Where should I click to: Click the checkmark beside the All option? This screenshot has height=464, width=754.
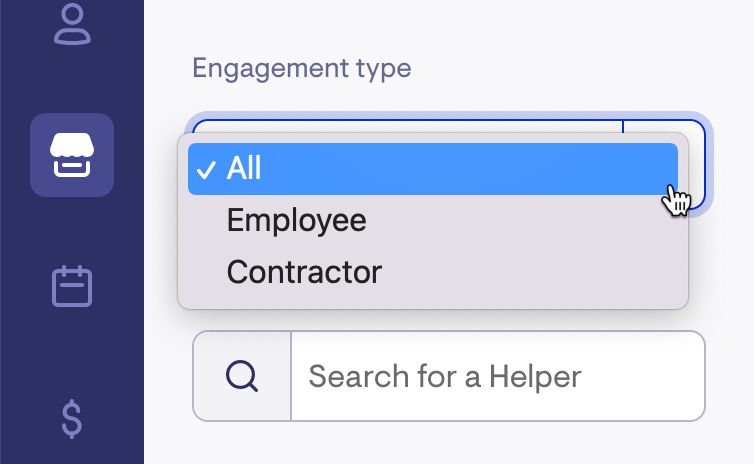coord(206,170)
